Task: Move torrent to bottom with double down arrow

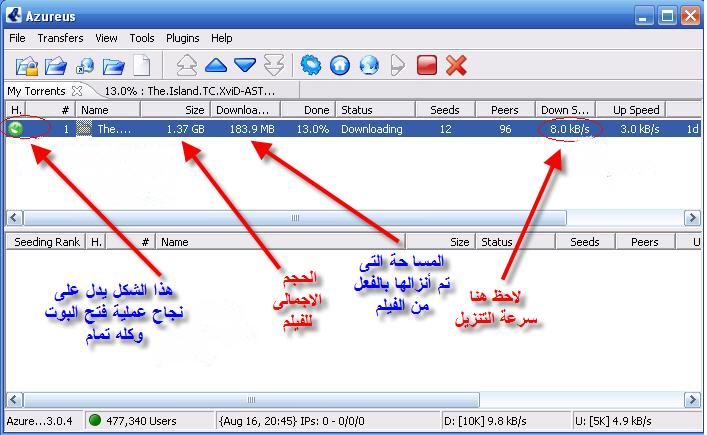Action: [274, 65]
